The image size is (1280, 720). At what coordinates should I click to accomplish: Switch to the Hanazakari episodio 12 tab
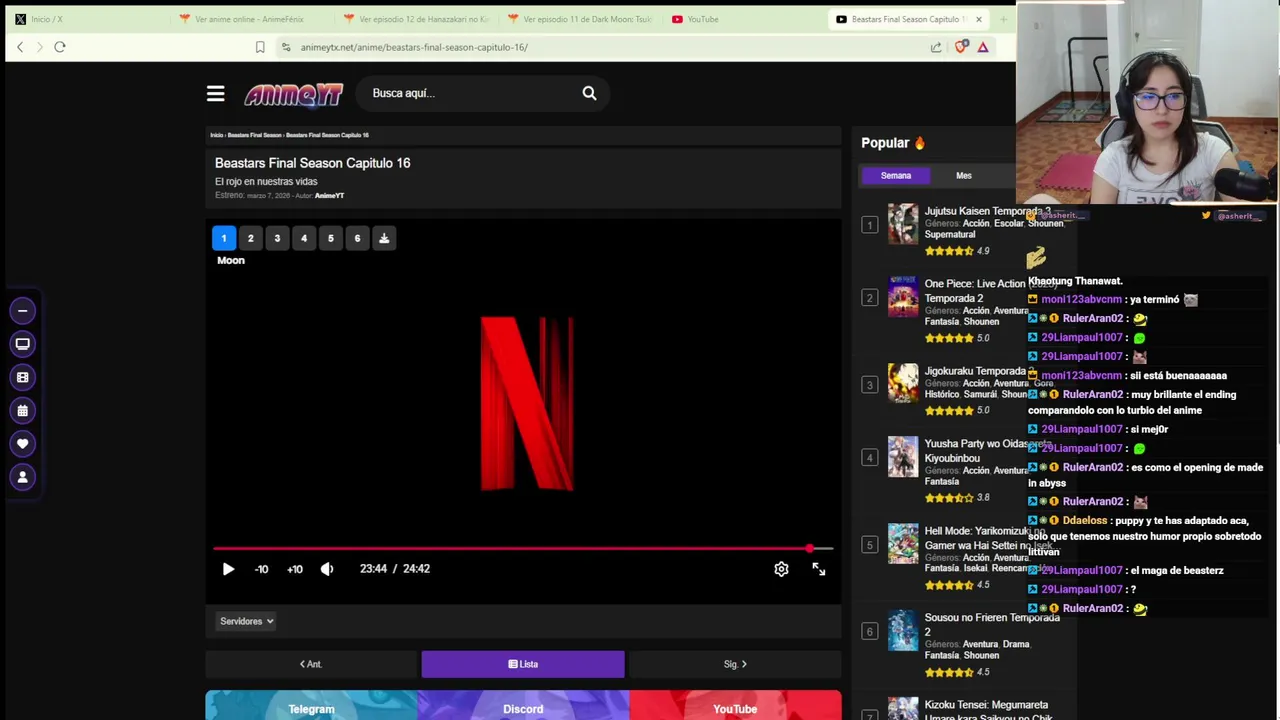(x=416, y=19)
